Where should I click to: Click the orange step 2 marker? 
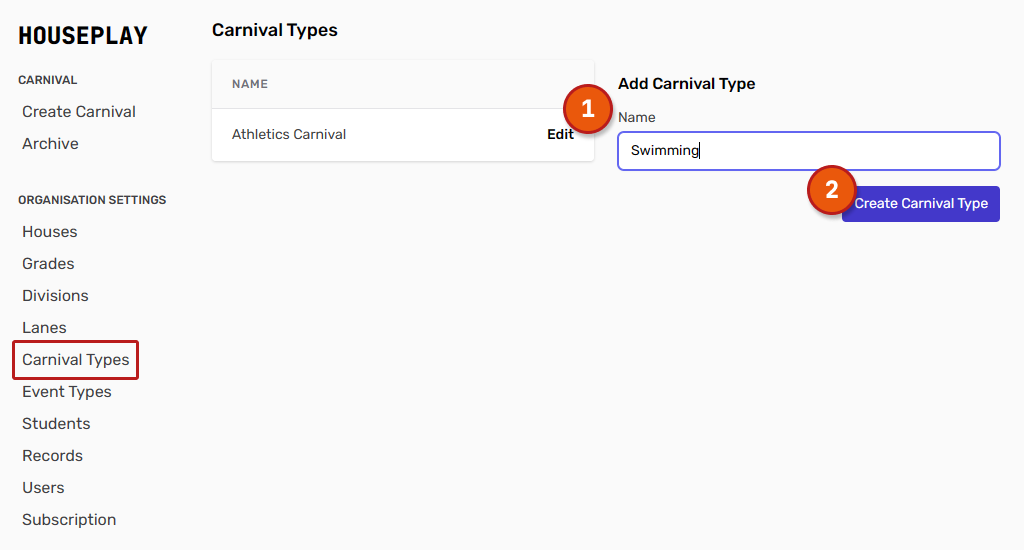[x=831, y=190]
